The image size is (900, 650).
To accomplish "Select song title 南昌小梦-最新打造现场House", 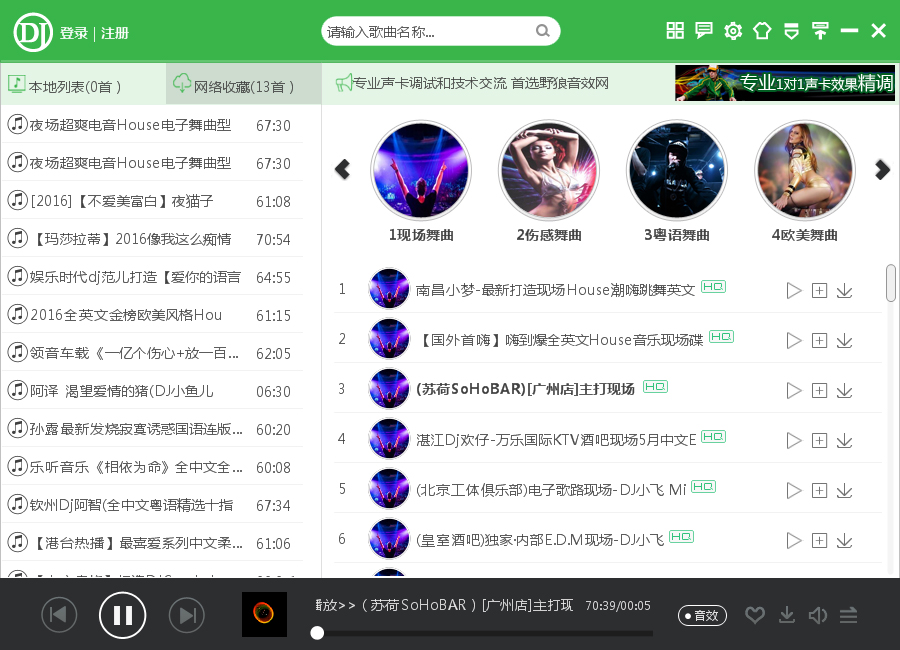I will click(x=555, y=290).
